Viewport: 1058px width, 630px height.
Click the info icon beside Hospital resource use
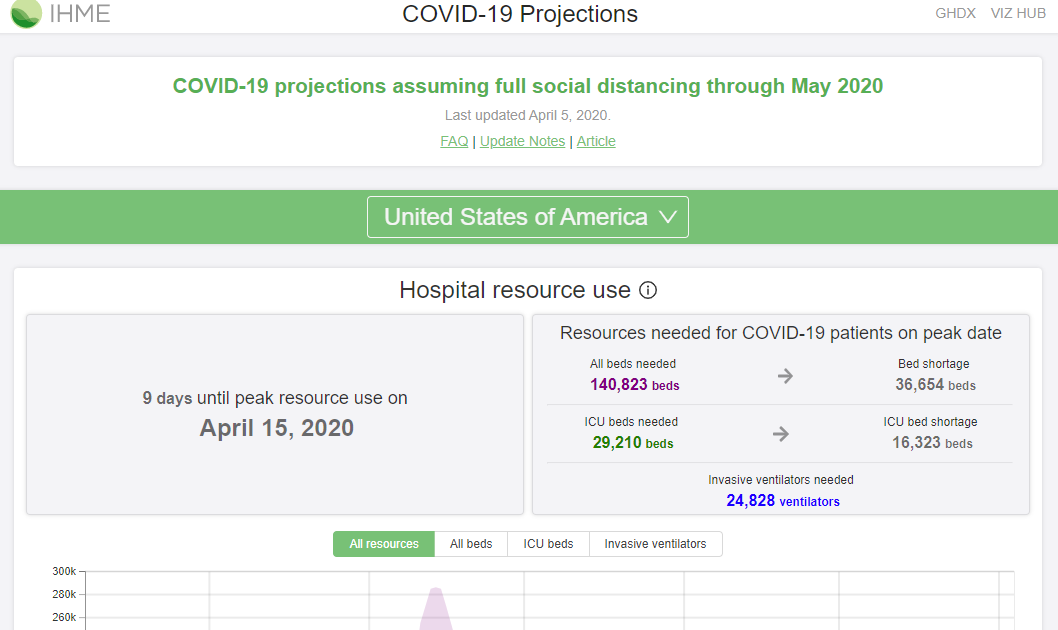pos(648,290)
